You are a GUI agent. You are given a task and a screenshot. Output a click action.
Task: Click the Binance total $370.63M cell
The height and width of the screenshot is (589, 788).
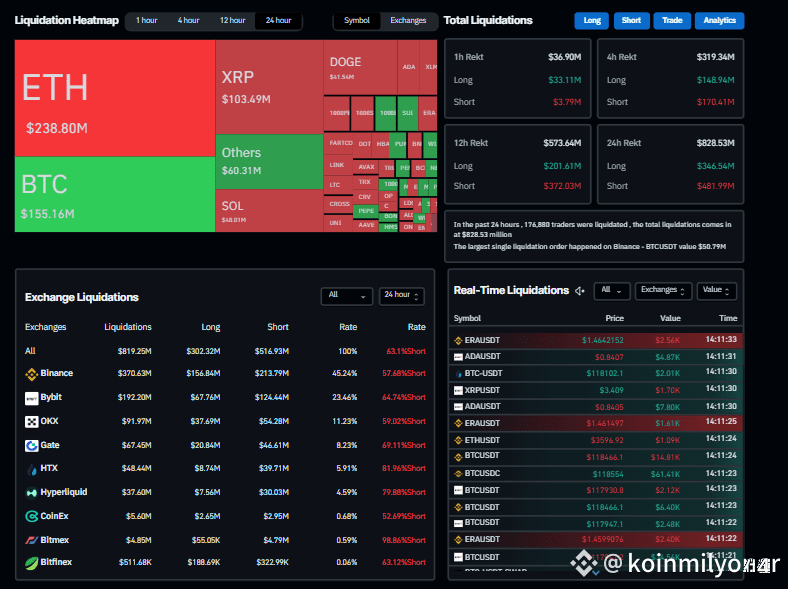[x=135, y=373]
